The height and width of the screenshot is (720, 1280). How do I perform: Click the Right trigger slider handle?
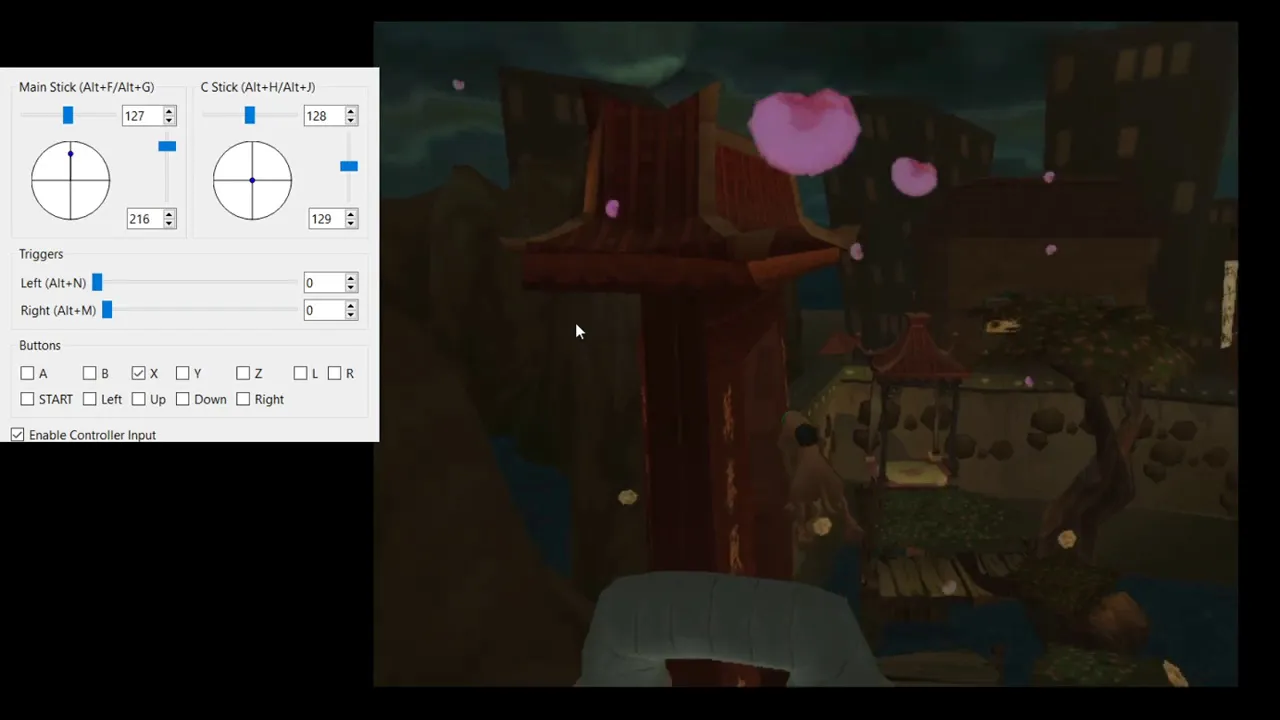pos(107,310)
